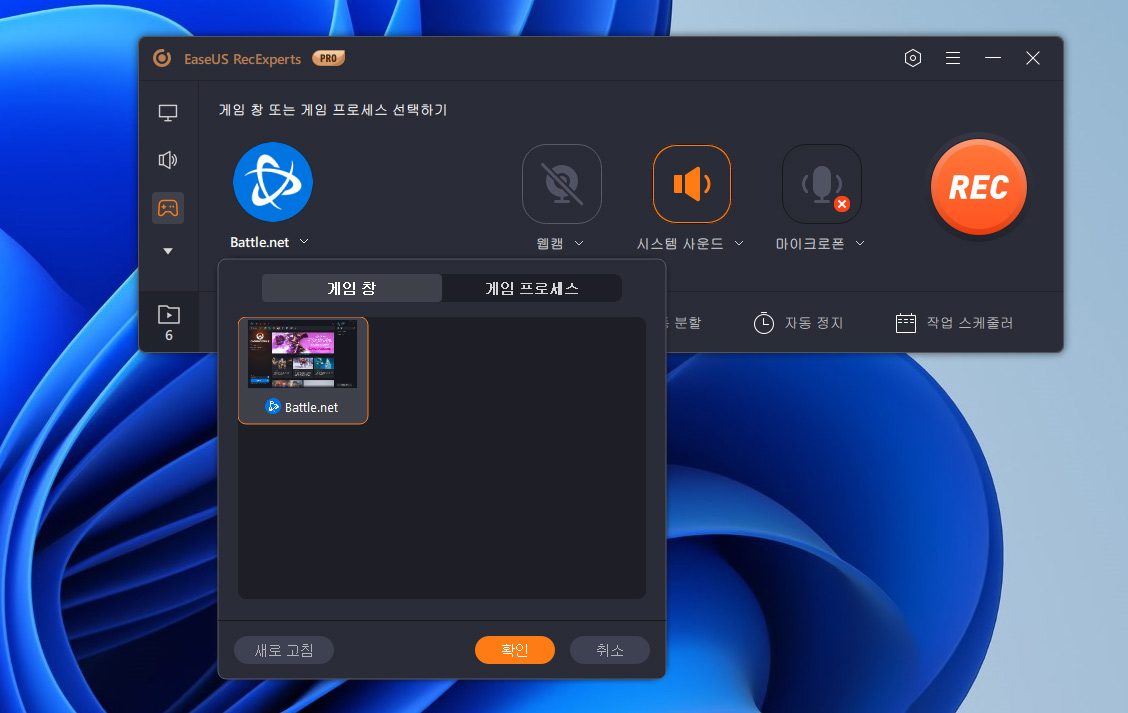Expand the 시스템 사운드 dropdown chevron
Viewport: 1128px width, 713px height.
coord(739,244)
